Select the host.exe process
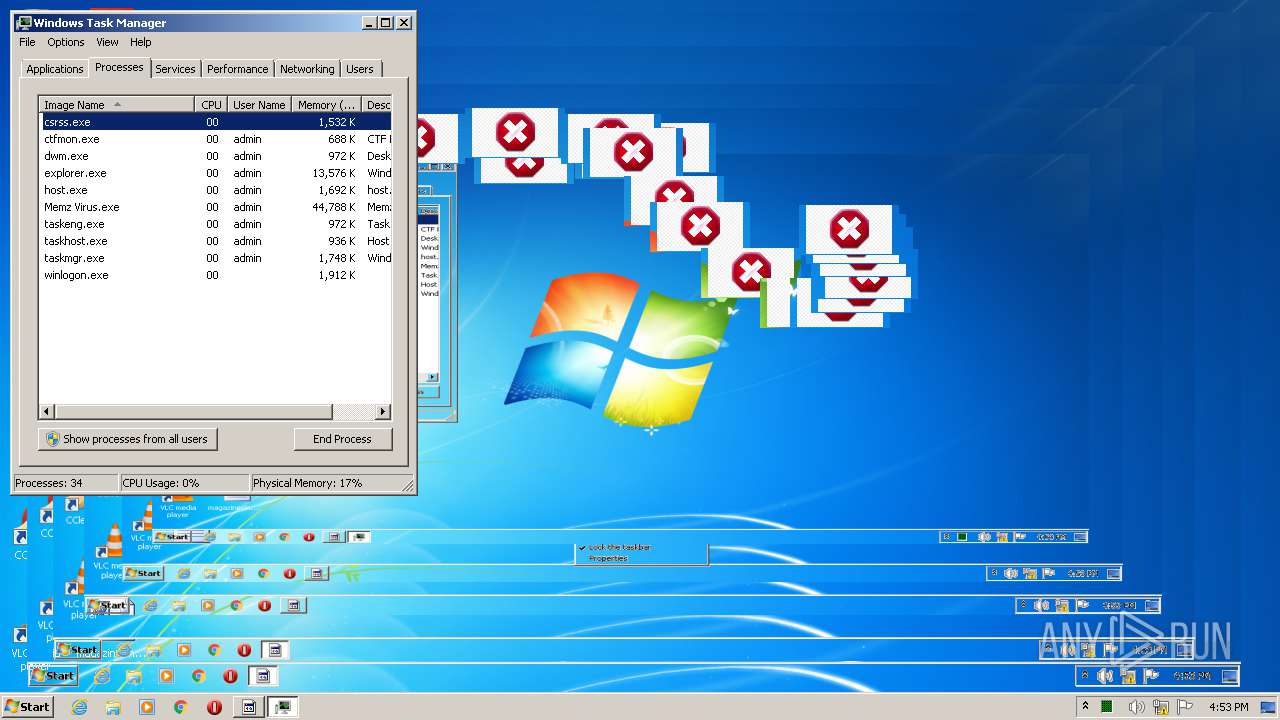Screen dimensions: 1280x720 (x=215, y=190)
